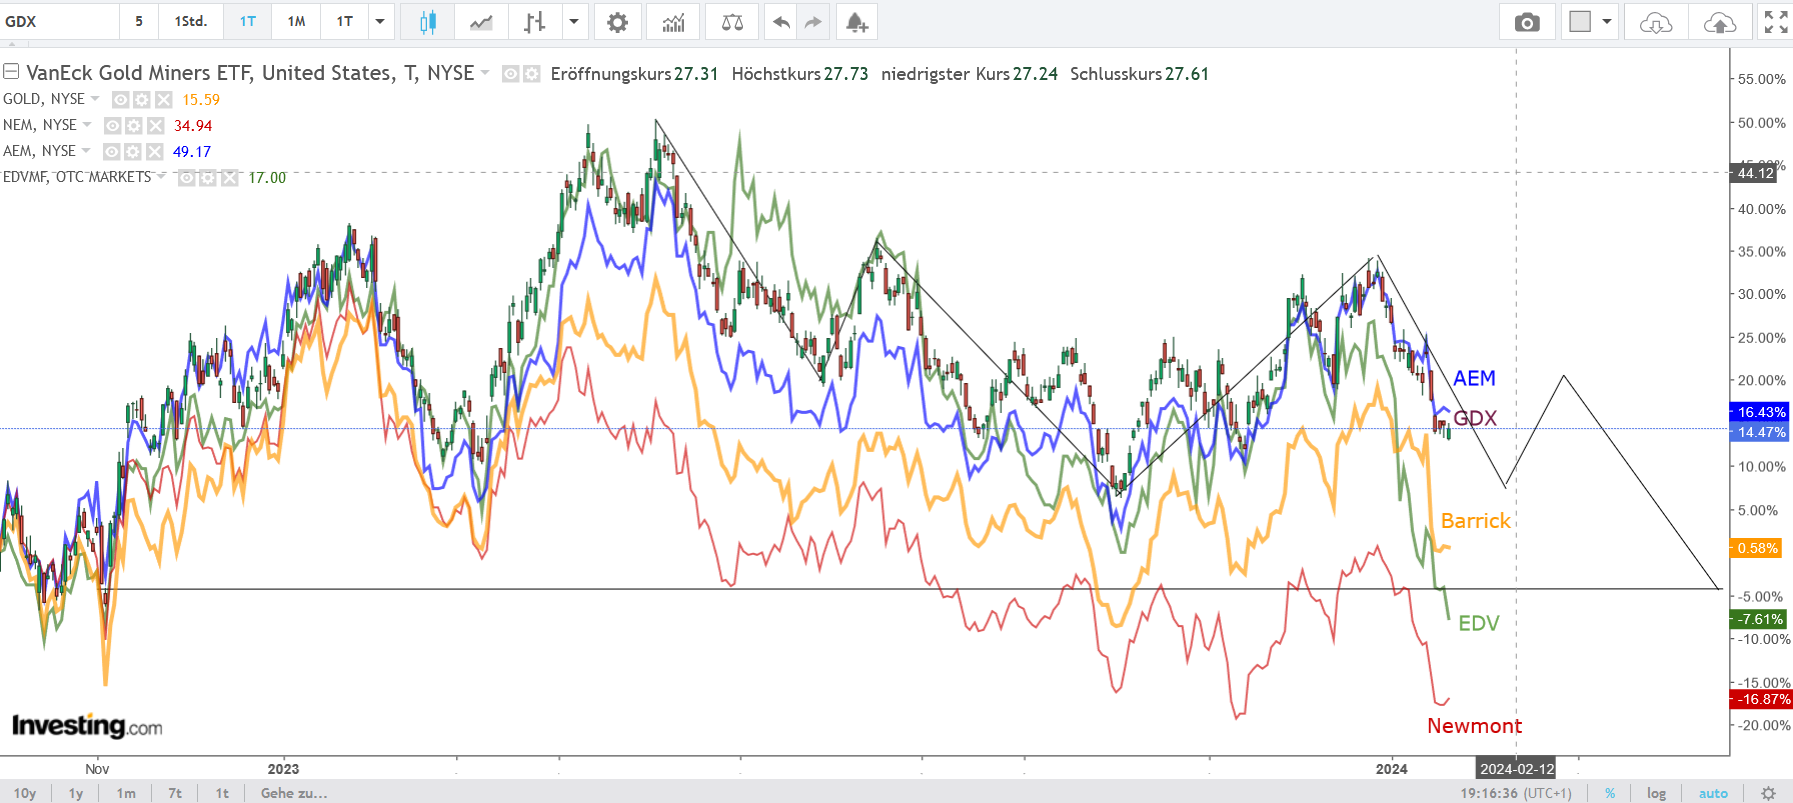
Task: Remove the AEM, NYSE series with X
Action: click(155, 151)
